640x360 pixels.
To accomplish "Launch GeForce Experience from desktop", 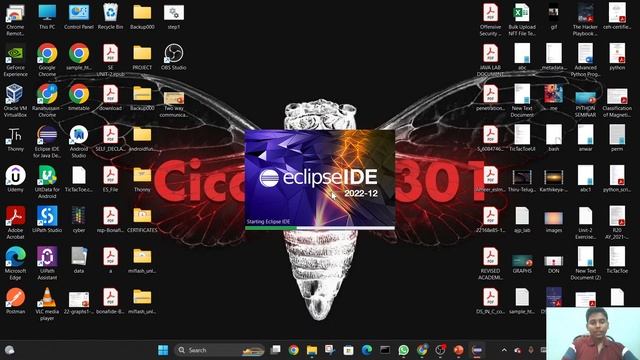I will click(15, 60).
